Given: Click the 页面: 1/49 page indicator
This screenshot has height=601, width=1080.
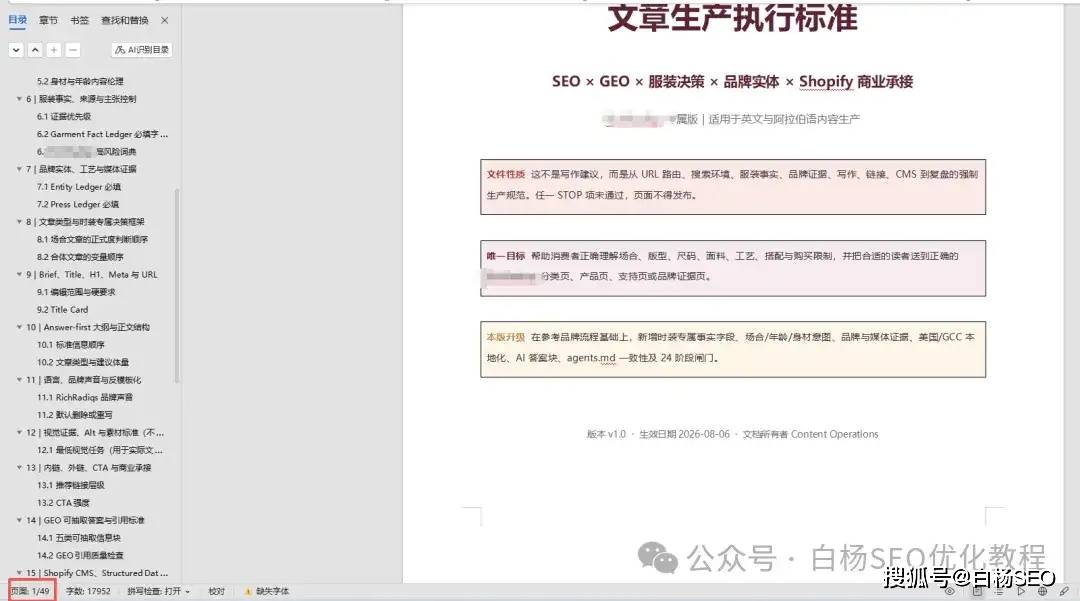Looking at the screenshot, I should pos(30,591).
